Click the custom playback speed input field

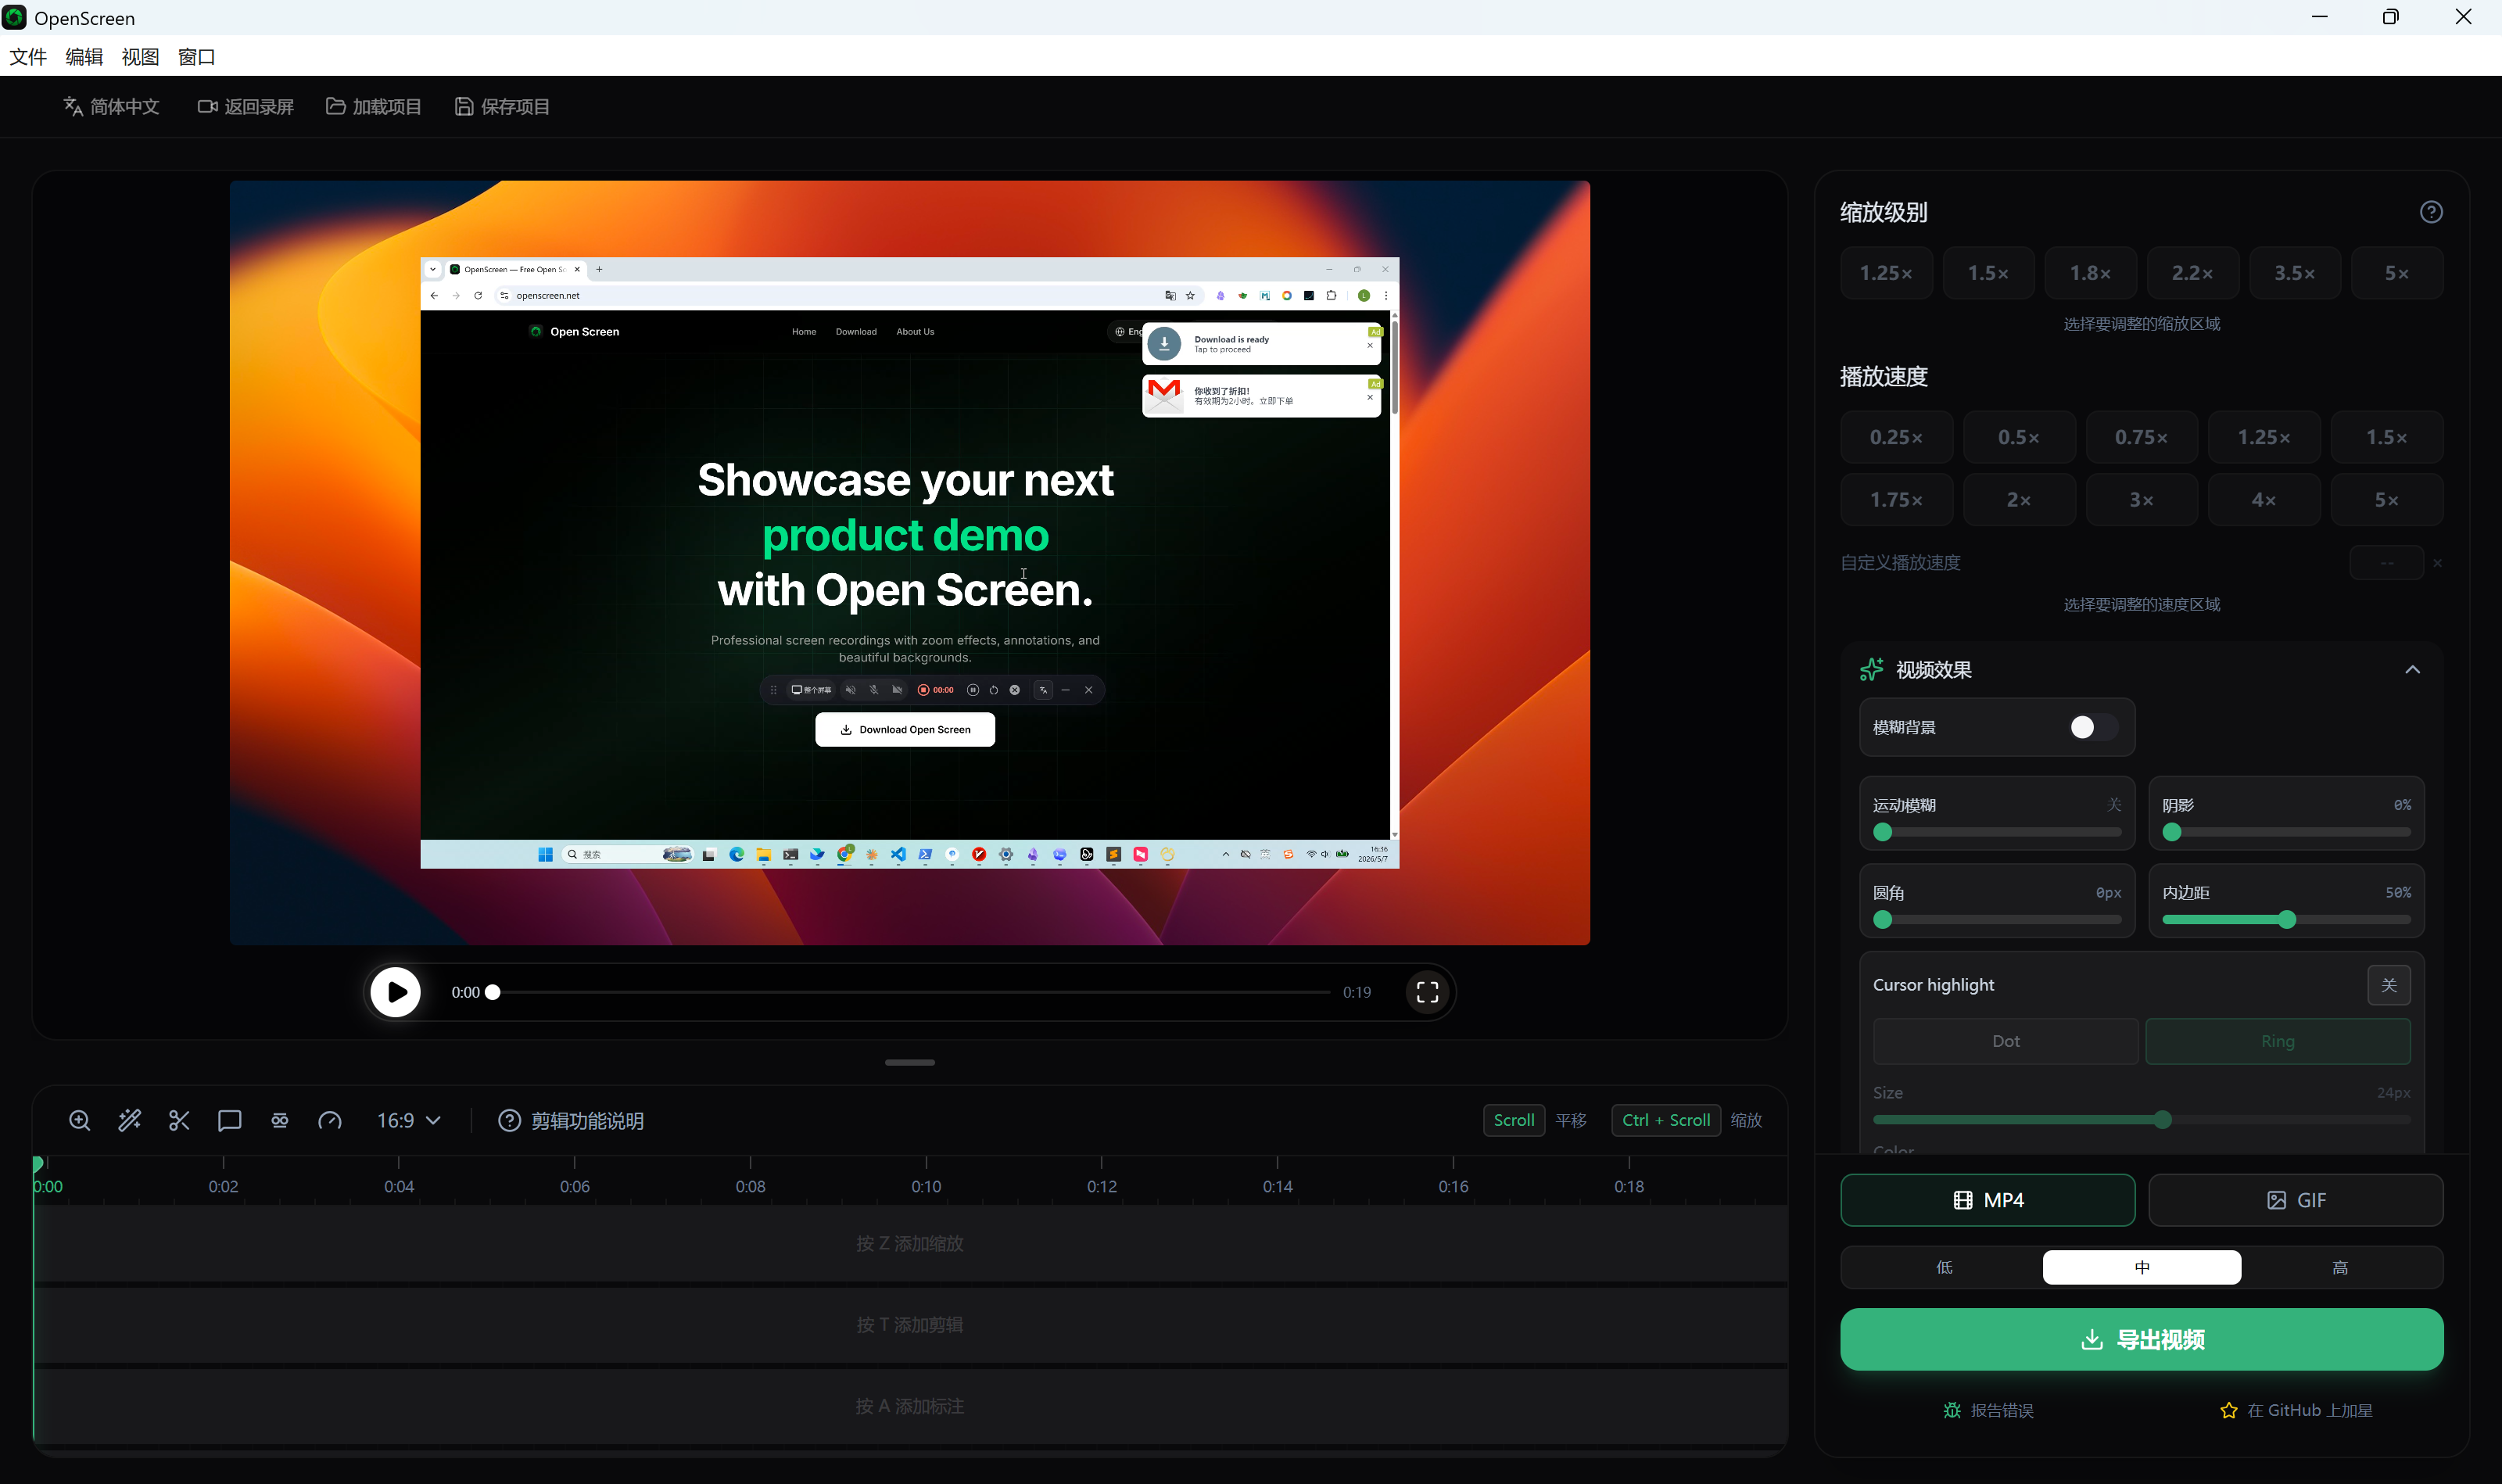coord(2386,562)
